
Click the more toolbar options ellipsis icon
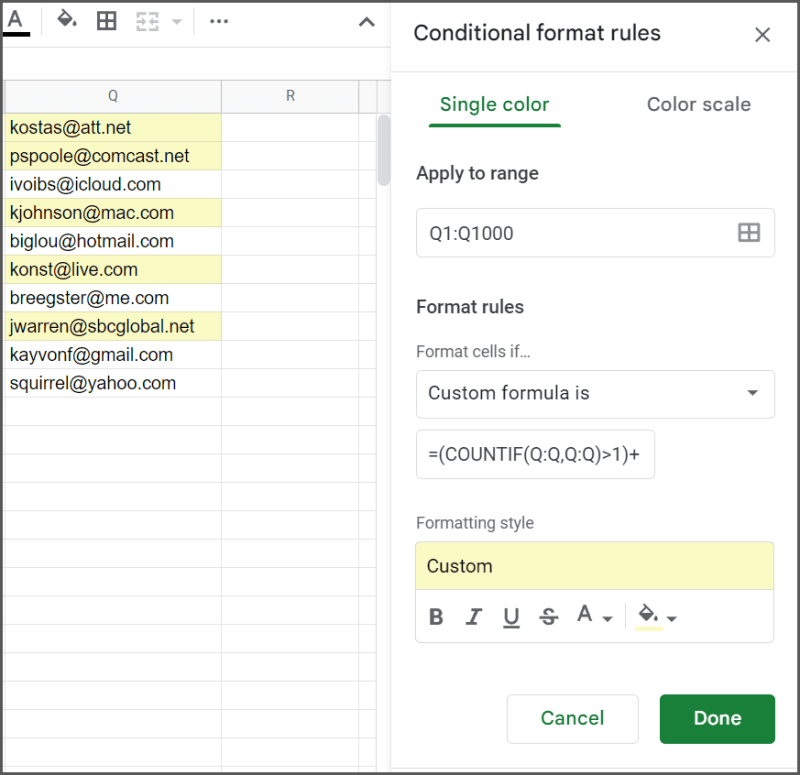pos(219,20)
